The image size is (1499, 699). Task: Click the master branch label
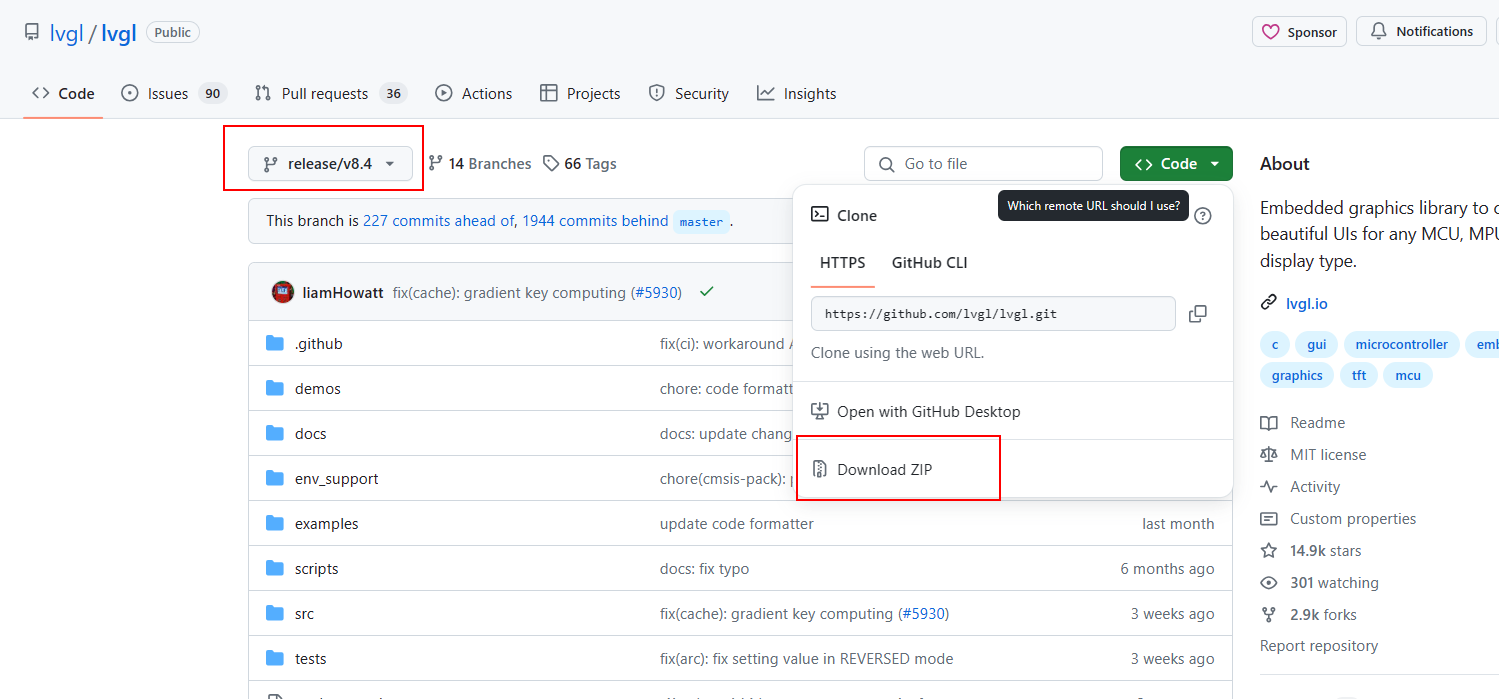click(x=701, y=222)
